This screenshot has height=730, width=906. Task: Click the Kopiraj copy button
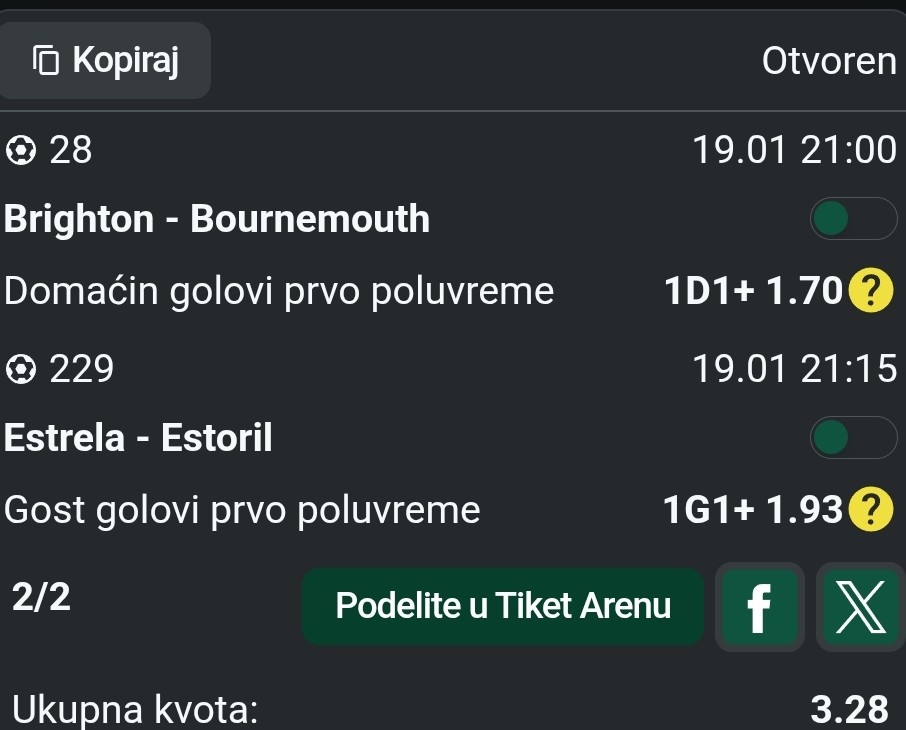[105, 61]
